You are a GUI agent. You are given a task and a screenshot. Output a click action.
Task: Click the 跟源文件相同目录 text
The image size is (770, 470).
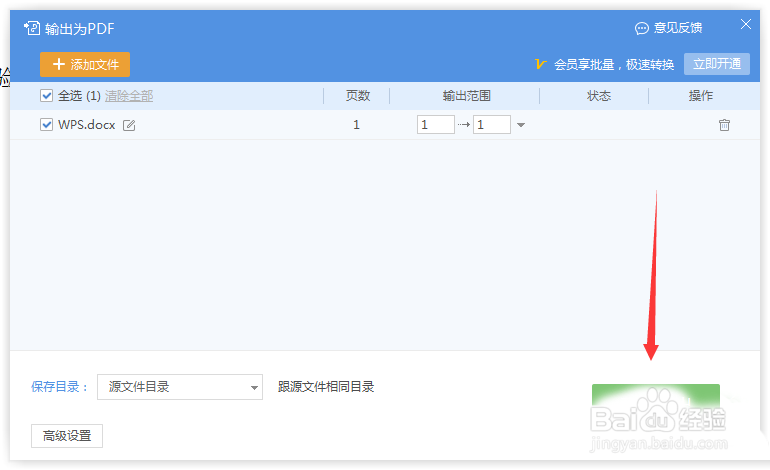pyautogui.click(x=326, y=387)
